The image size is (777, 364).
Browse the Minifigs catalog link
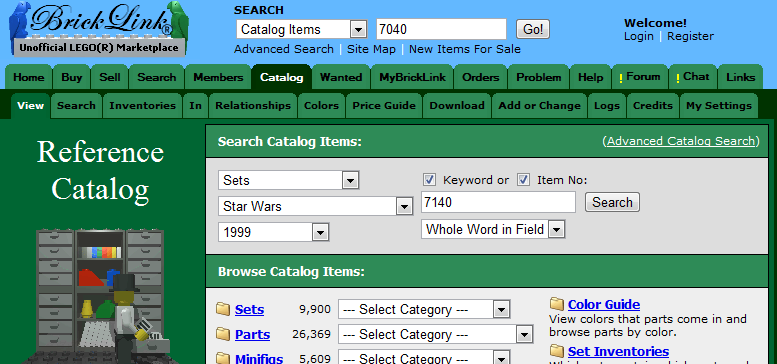pos(259,359)
